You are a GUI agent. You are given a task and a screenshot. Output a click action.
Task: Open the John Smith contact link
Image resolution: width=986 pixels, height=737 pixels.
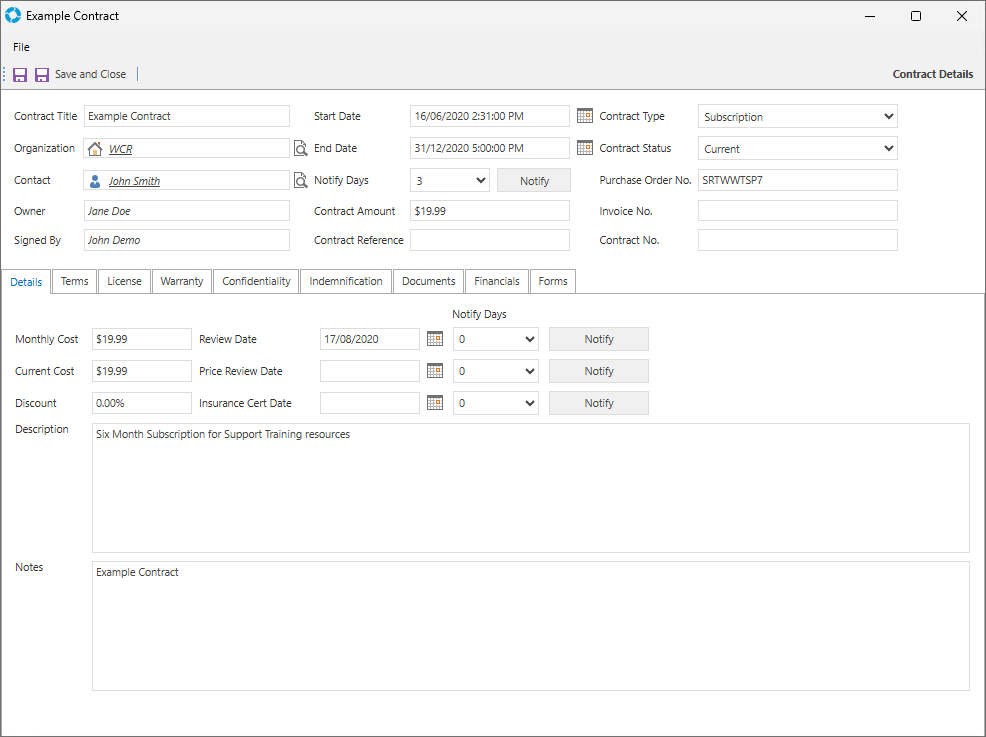134,181
